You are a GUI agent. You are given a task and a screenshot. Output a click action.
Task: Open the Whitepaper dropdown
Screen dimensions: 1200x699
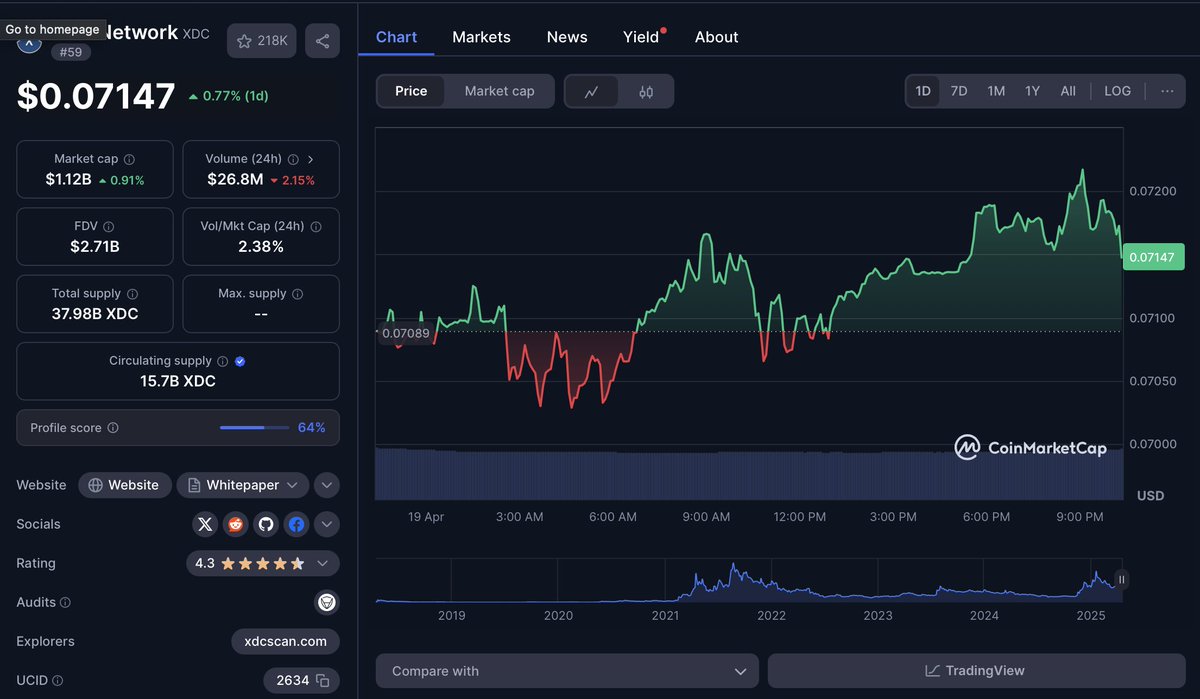tap(243, 485)
